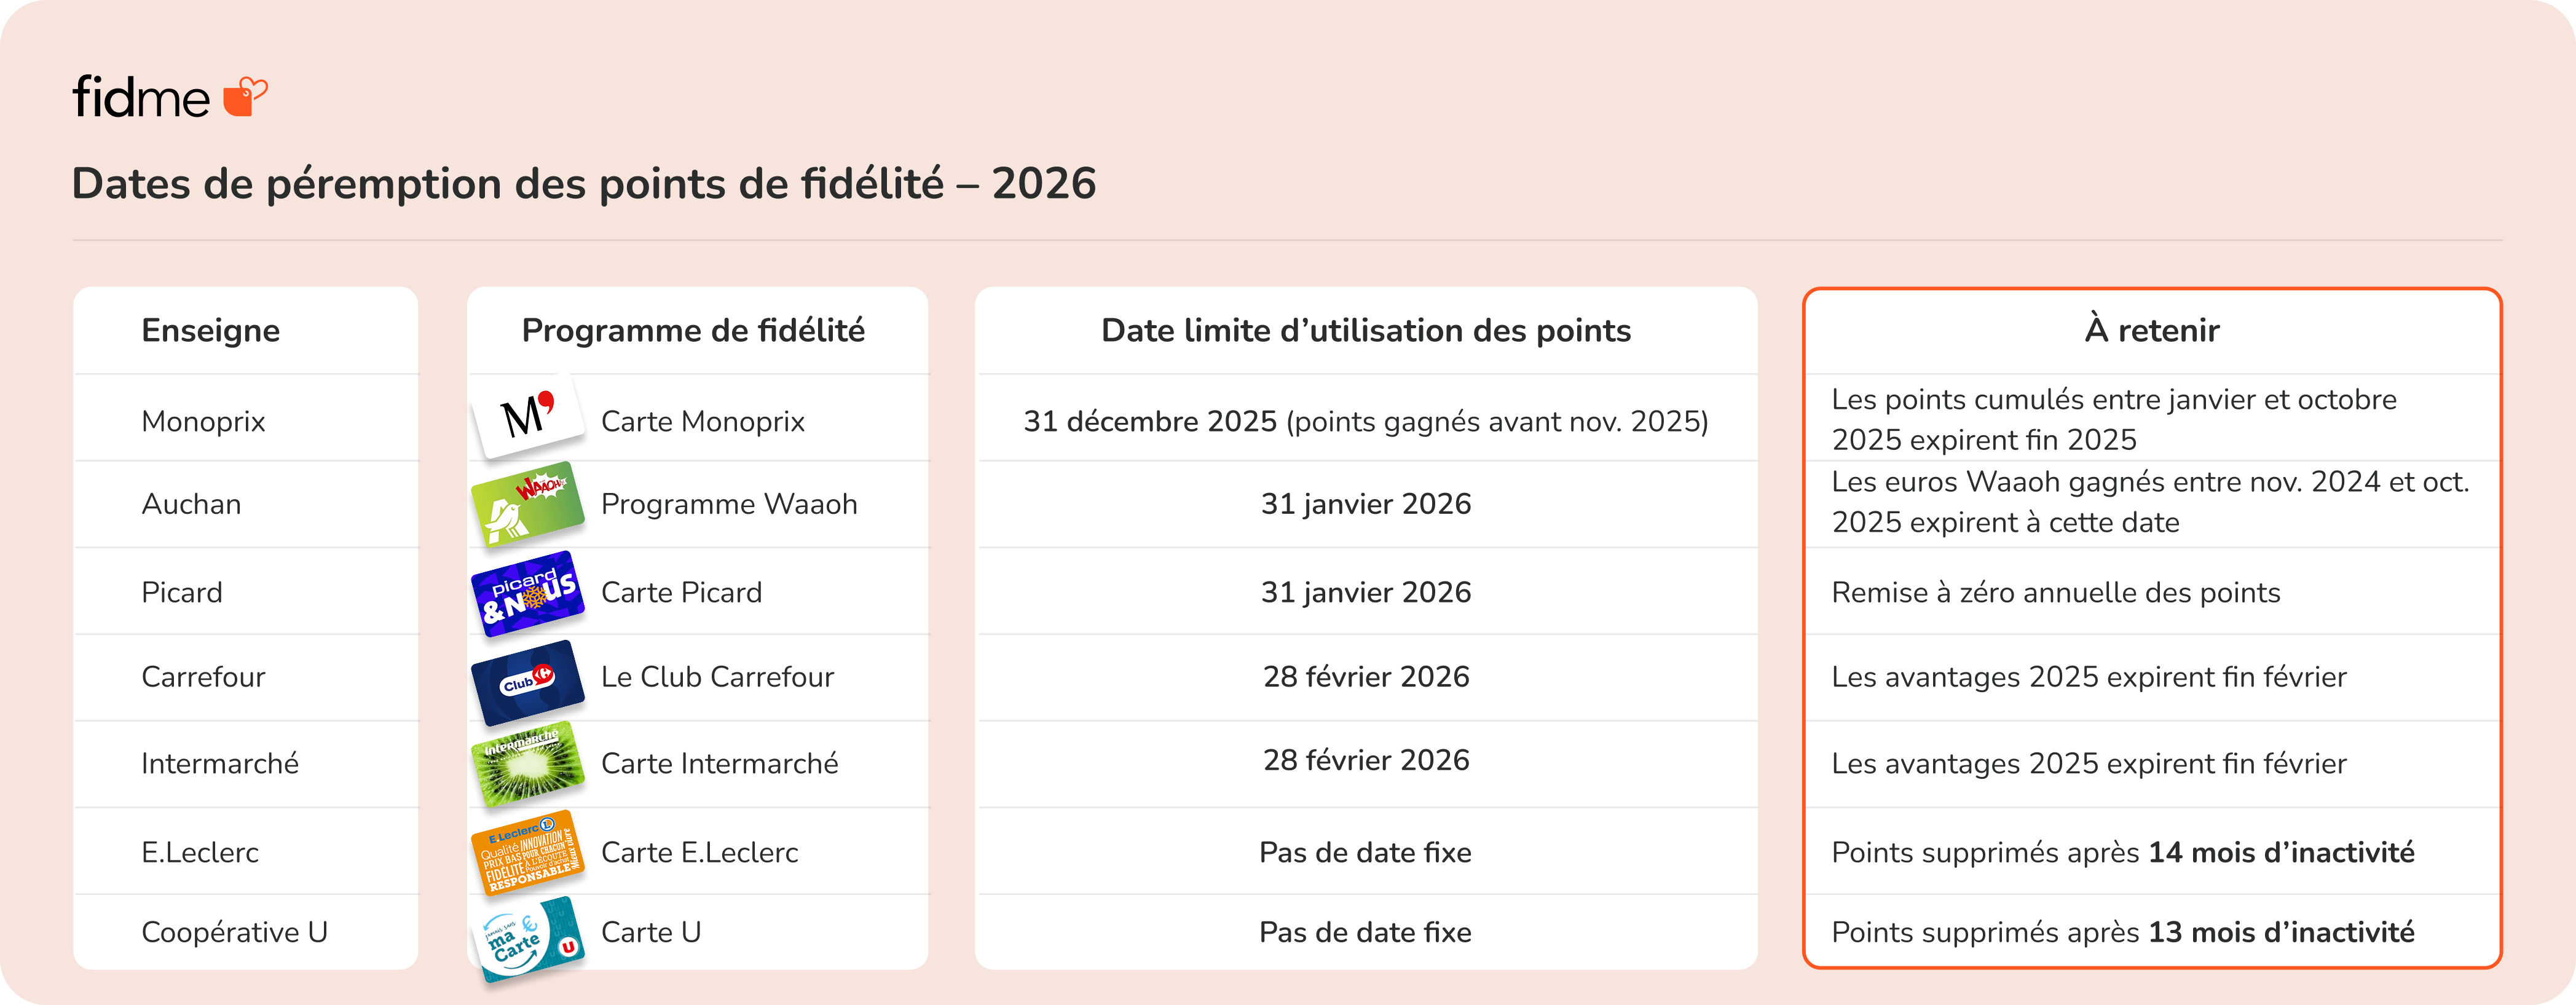Open the Club Carrefour card icon
Viewport: 2576px width, 1005px height.
(x=528, y=681)
